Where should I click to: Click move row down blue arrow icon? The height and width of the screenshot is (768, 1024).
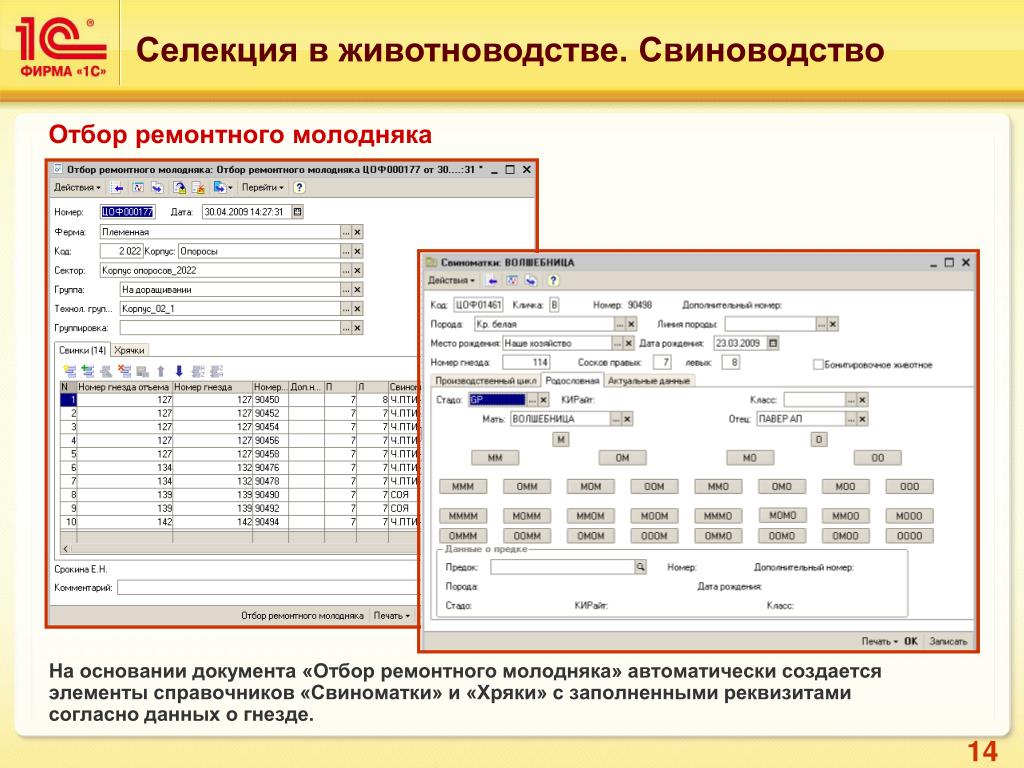[179, 372]
